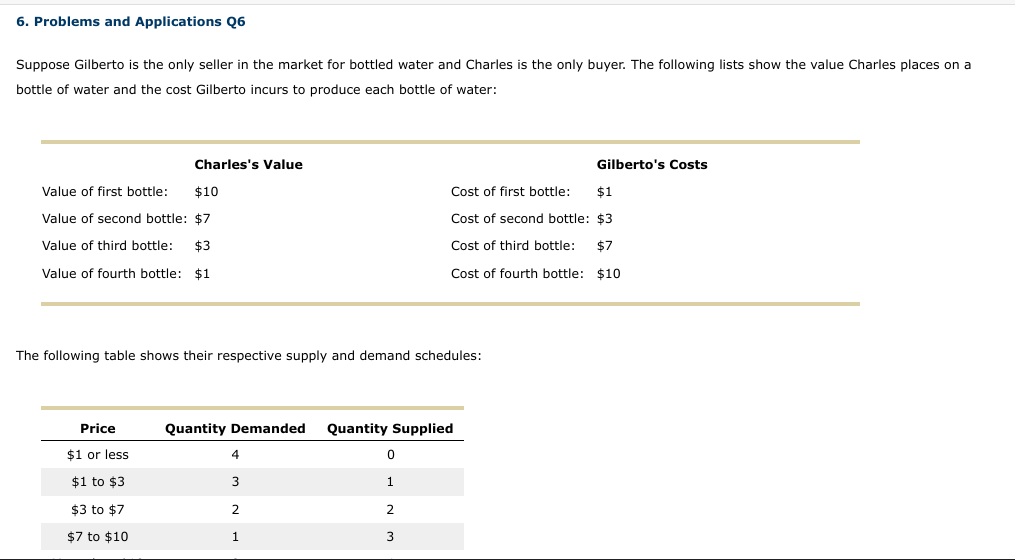Select the 'Value of second bottle:' label
The width and height of the screenshot is (1015, 560).
tap(114, 218)
